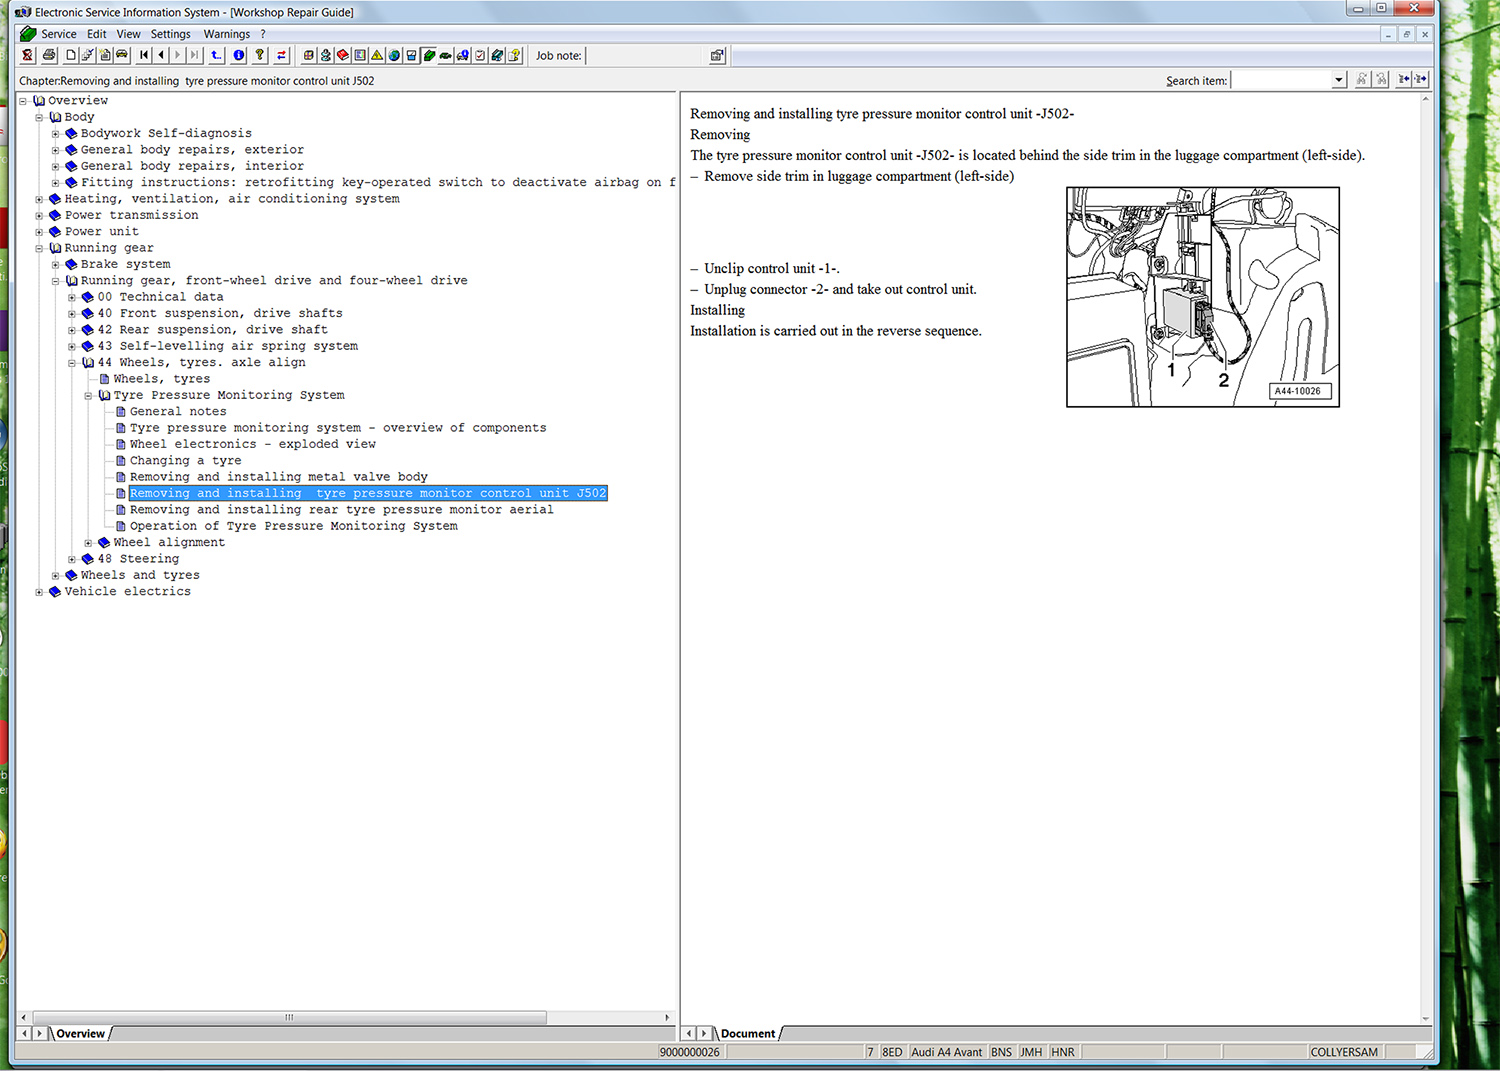Expand the Wheel alignment node
The image size is (1500, 1071).
click(88, 543)
